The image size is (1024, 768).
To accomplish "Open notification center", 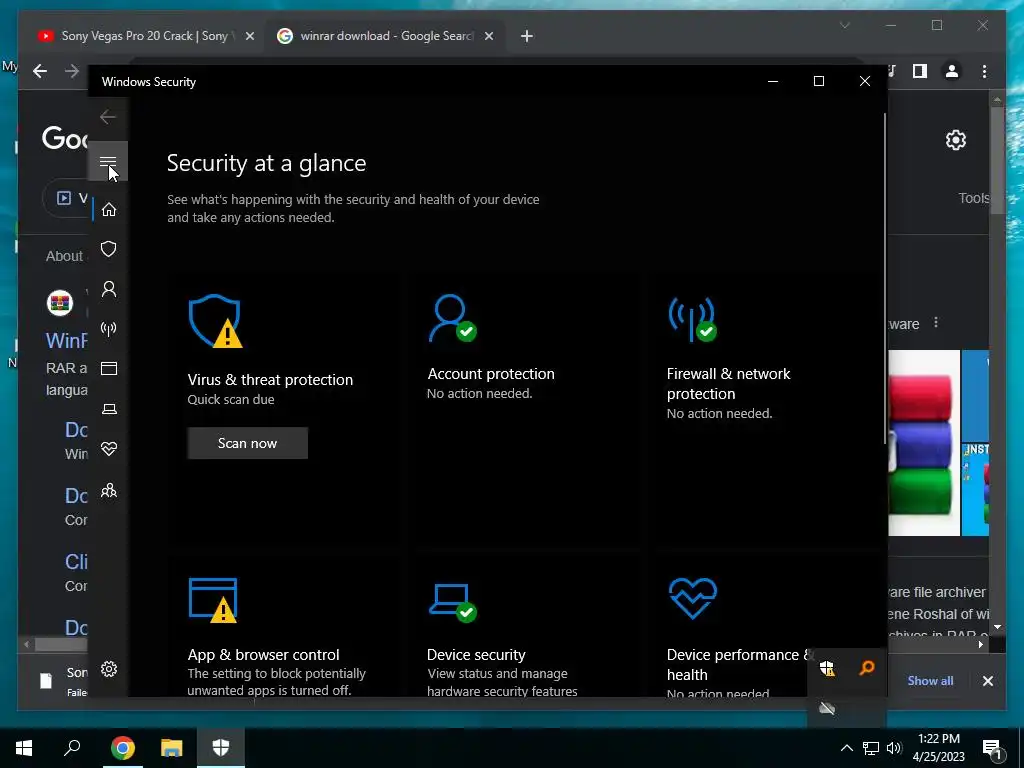I will (x=992, y=748).
